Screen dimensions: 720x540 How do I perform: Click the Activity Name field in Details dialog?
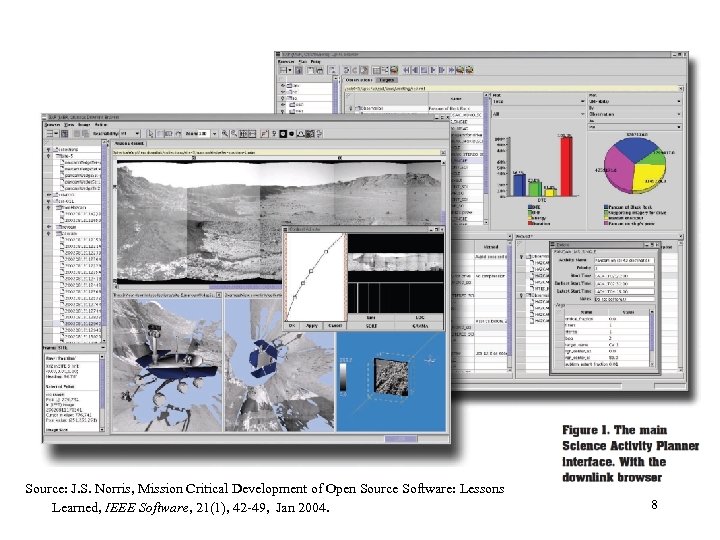(x=624, y=260)
